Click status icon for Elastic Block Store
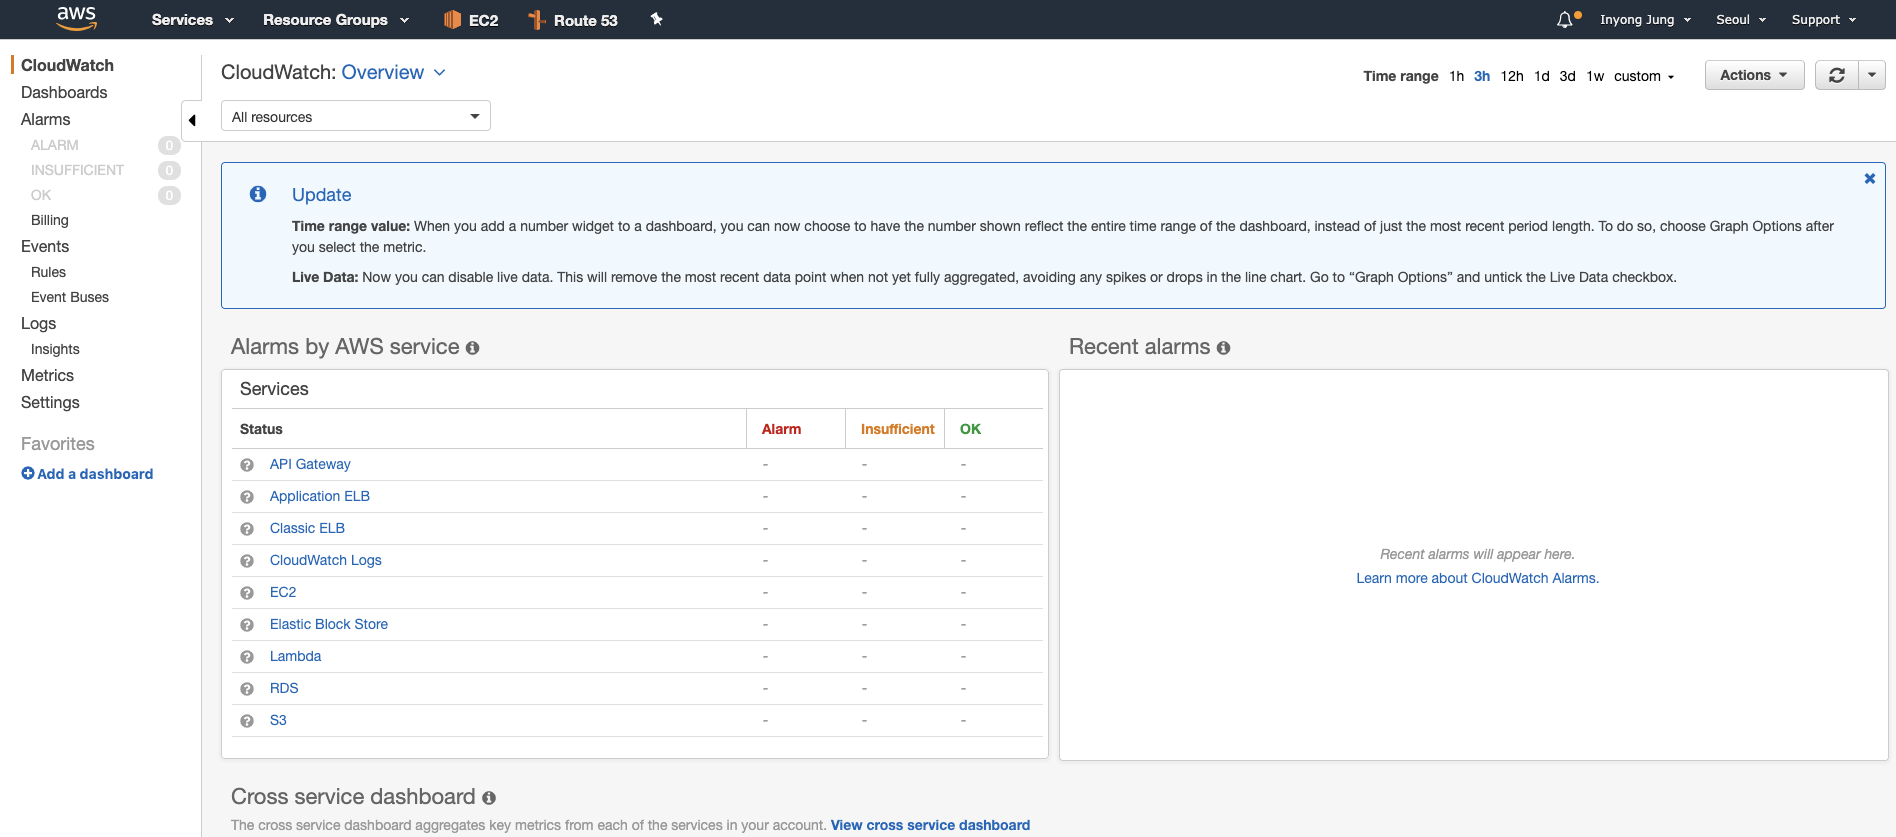Screen dimensions: 1896x837 click(247, 625)
